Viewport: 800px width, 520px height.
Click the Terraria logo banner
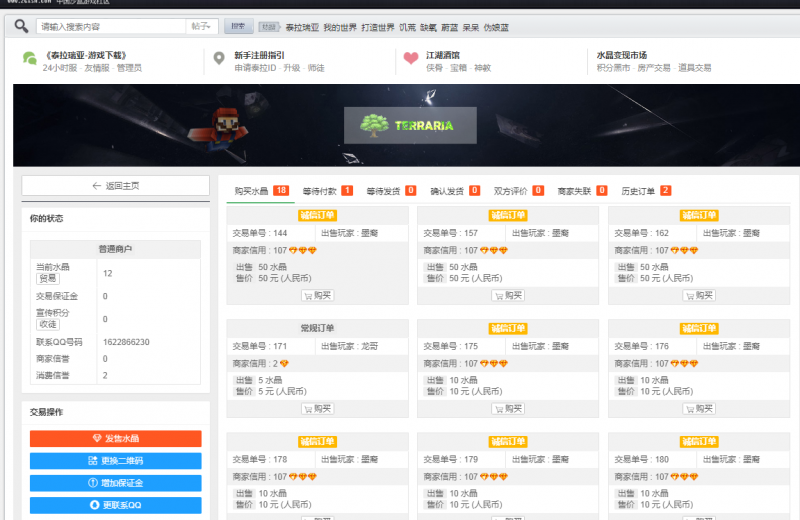410,125
